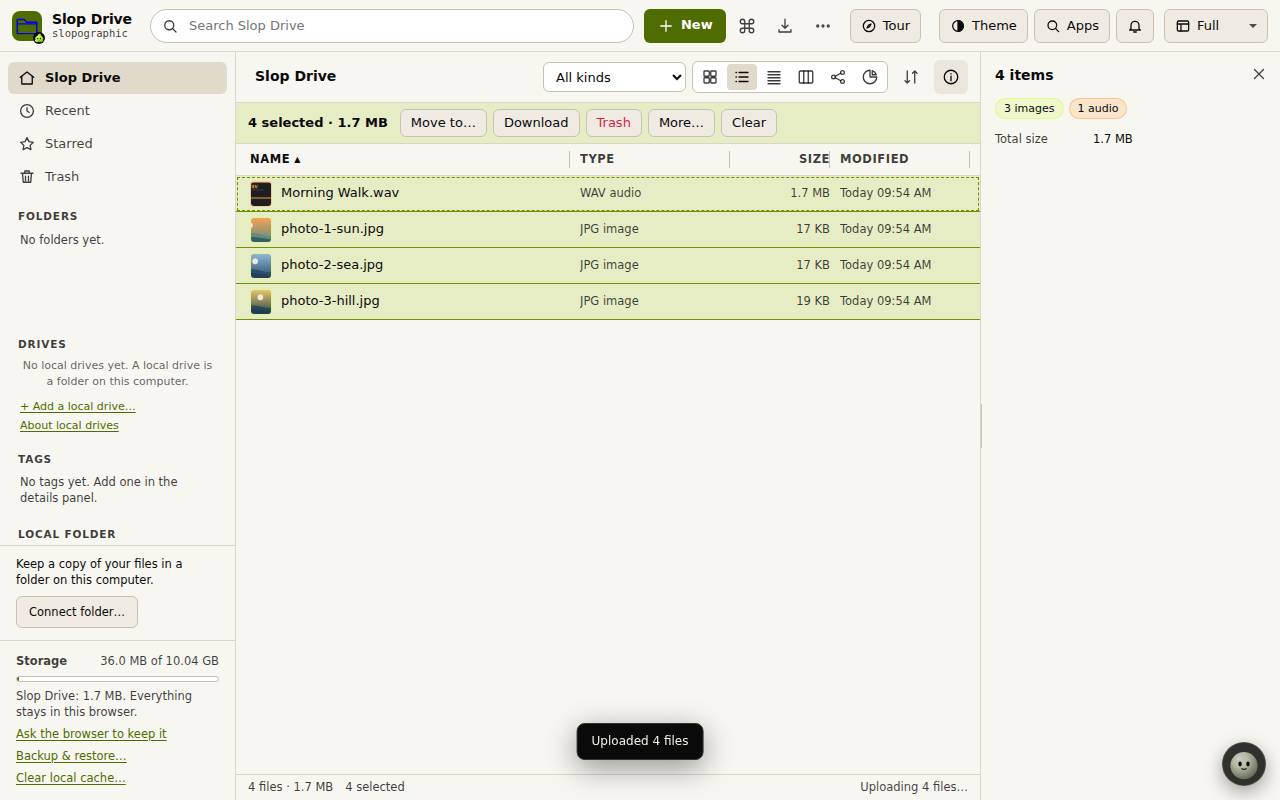The width and height of the screenshot is (1280, 800).
Task: Clear the current selection
Action: 749,123
